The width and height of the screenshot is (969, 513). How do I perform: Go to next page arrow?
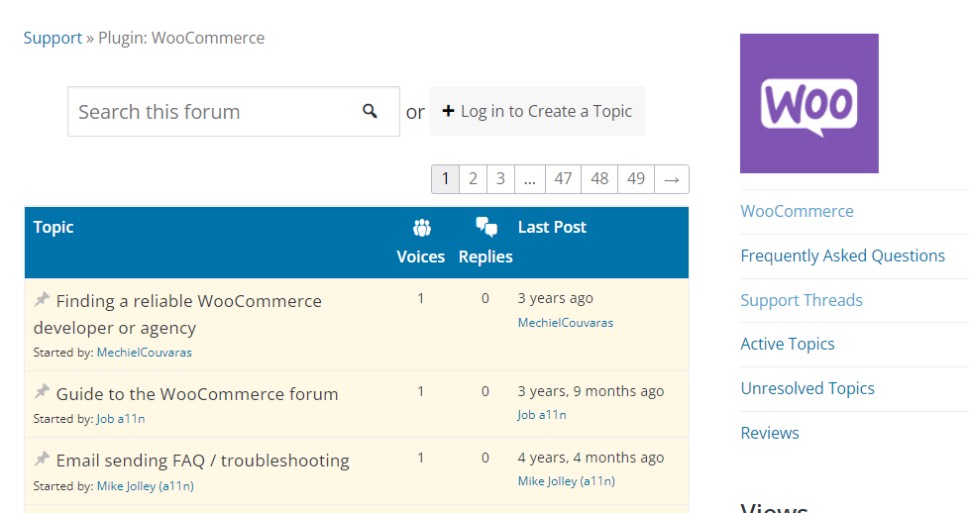672,179
